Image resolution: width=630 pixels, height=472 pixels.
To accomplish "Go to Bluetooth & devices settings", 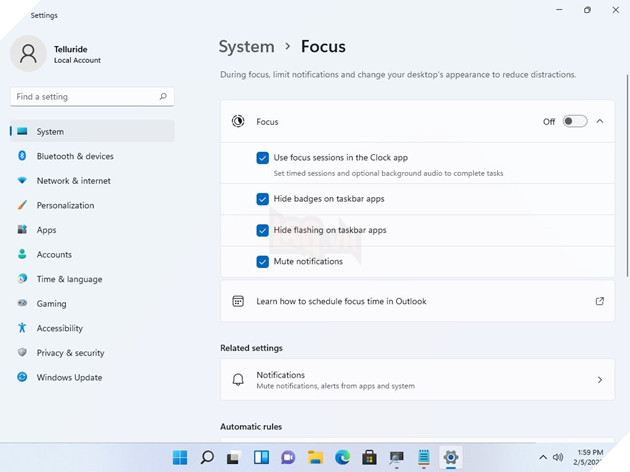I will (x=92, y=156).
